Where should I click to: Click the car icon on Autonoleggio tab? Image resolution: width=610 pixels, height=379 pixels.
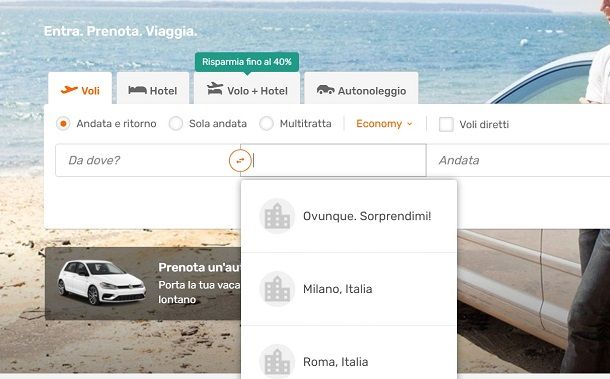pyautogui.click(x=325, y=90)
